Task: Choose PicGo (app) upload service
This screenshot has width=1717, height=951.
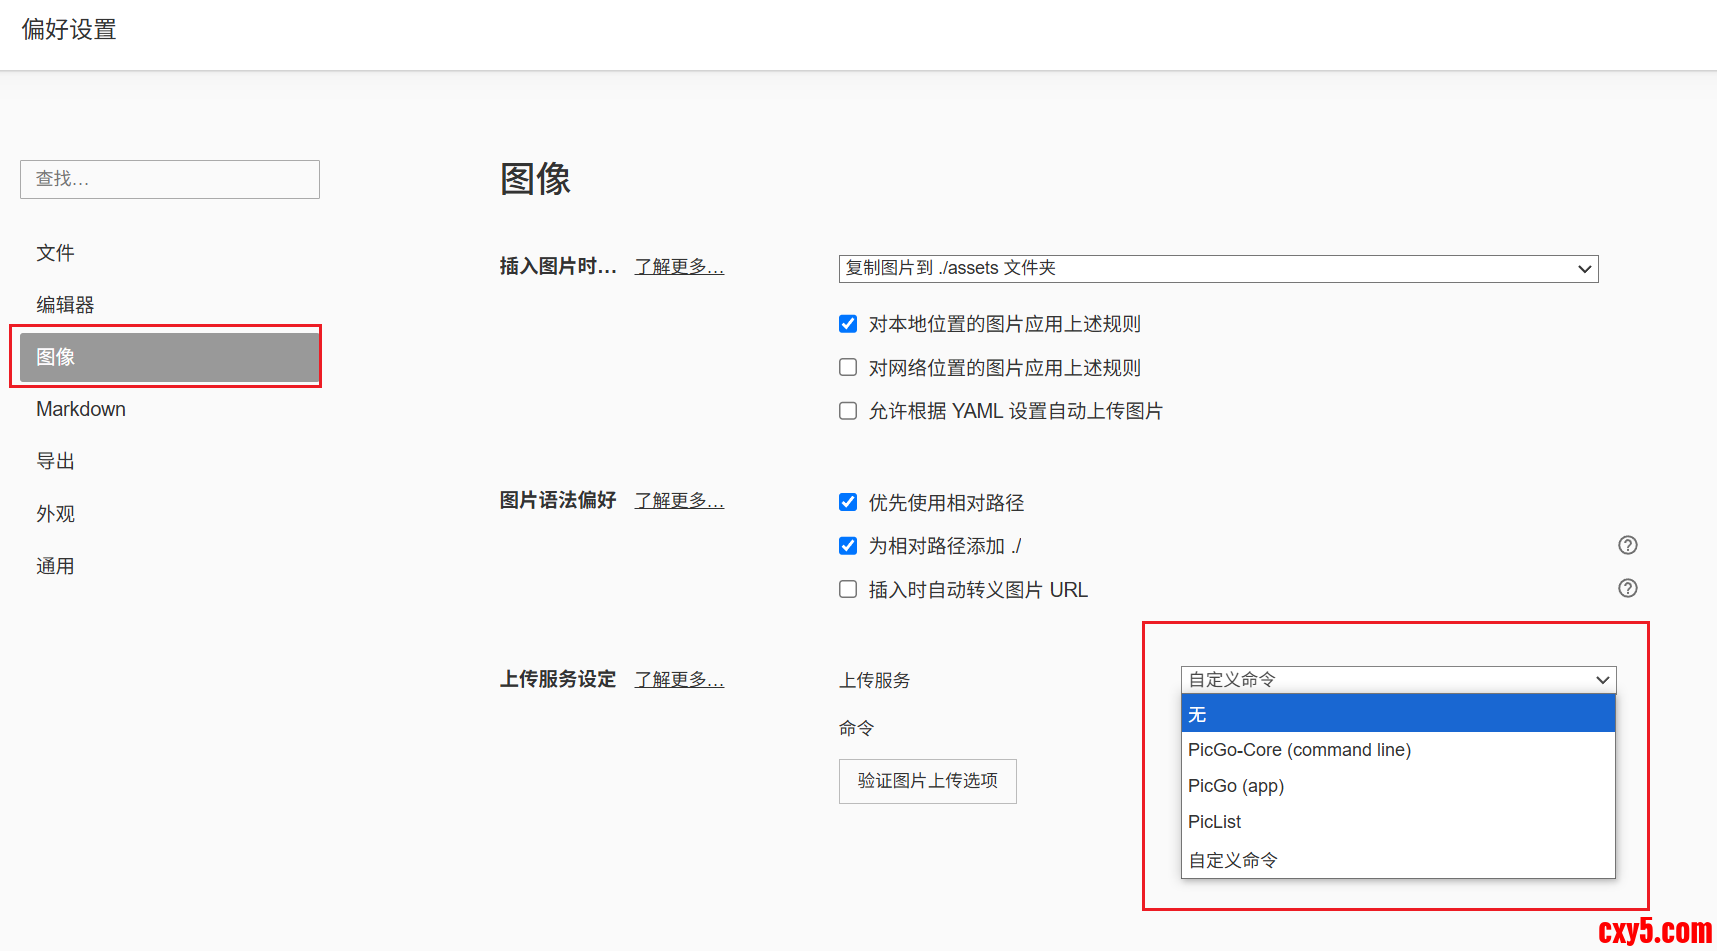Action: [x=1235, y=786]
